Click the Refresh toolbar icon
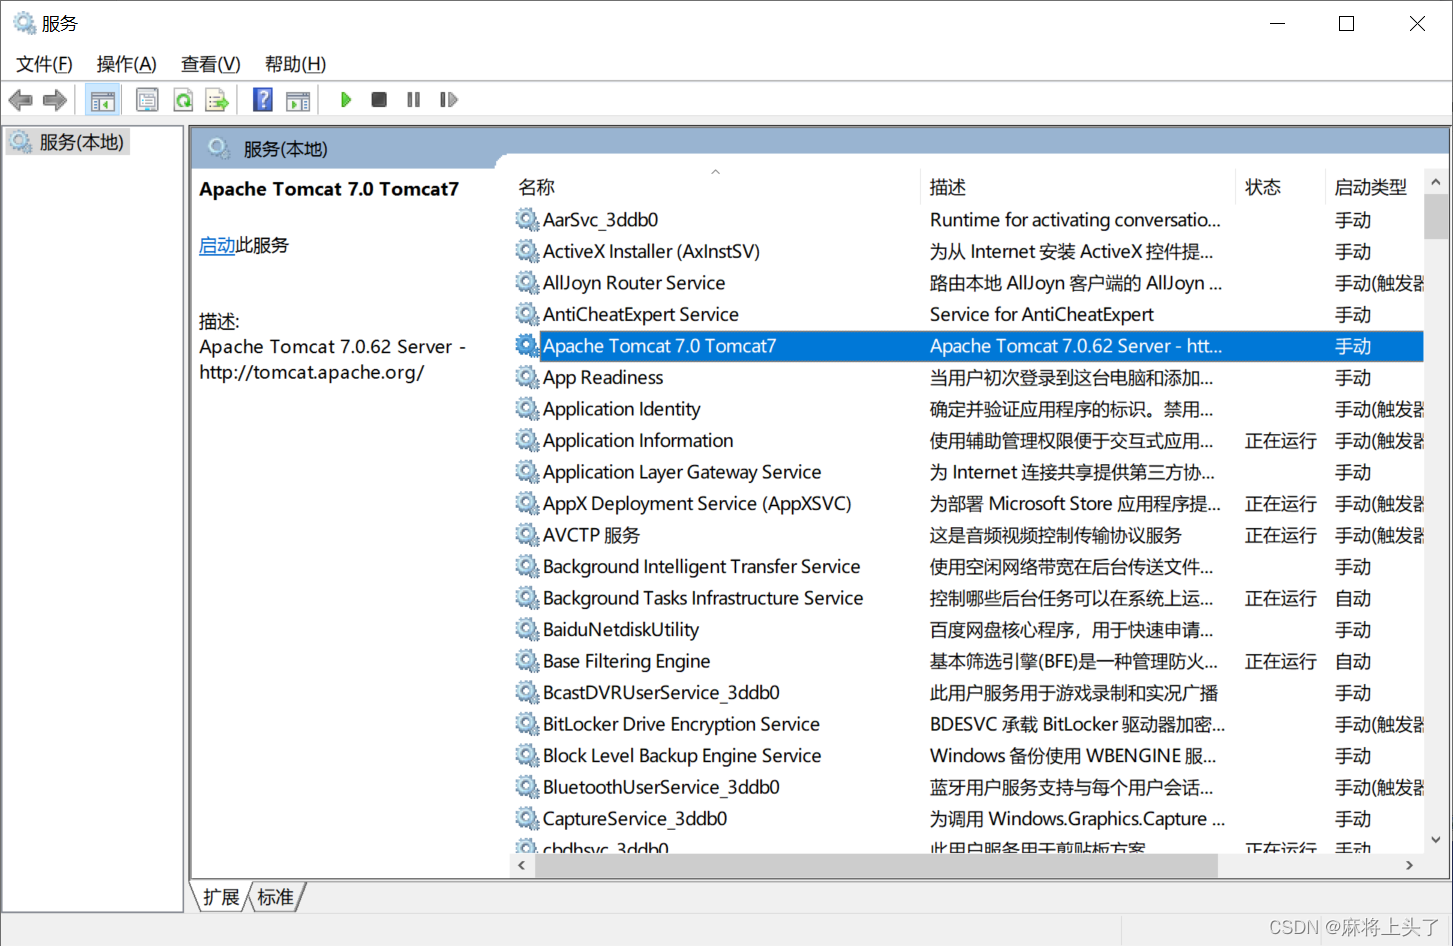Viewport: 1453px width, 946px height. click(x=183, y=100)
